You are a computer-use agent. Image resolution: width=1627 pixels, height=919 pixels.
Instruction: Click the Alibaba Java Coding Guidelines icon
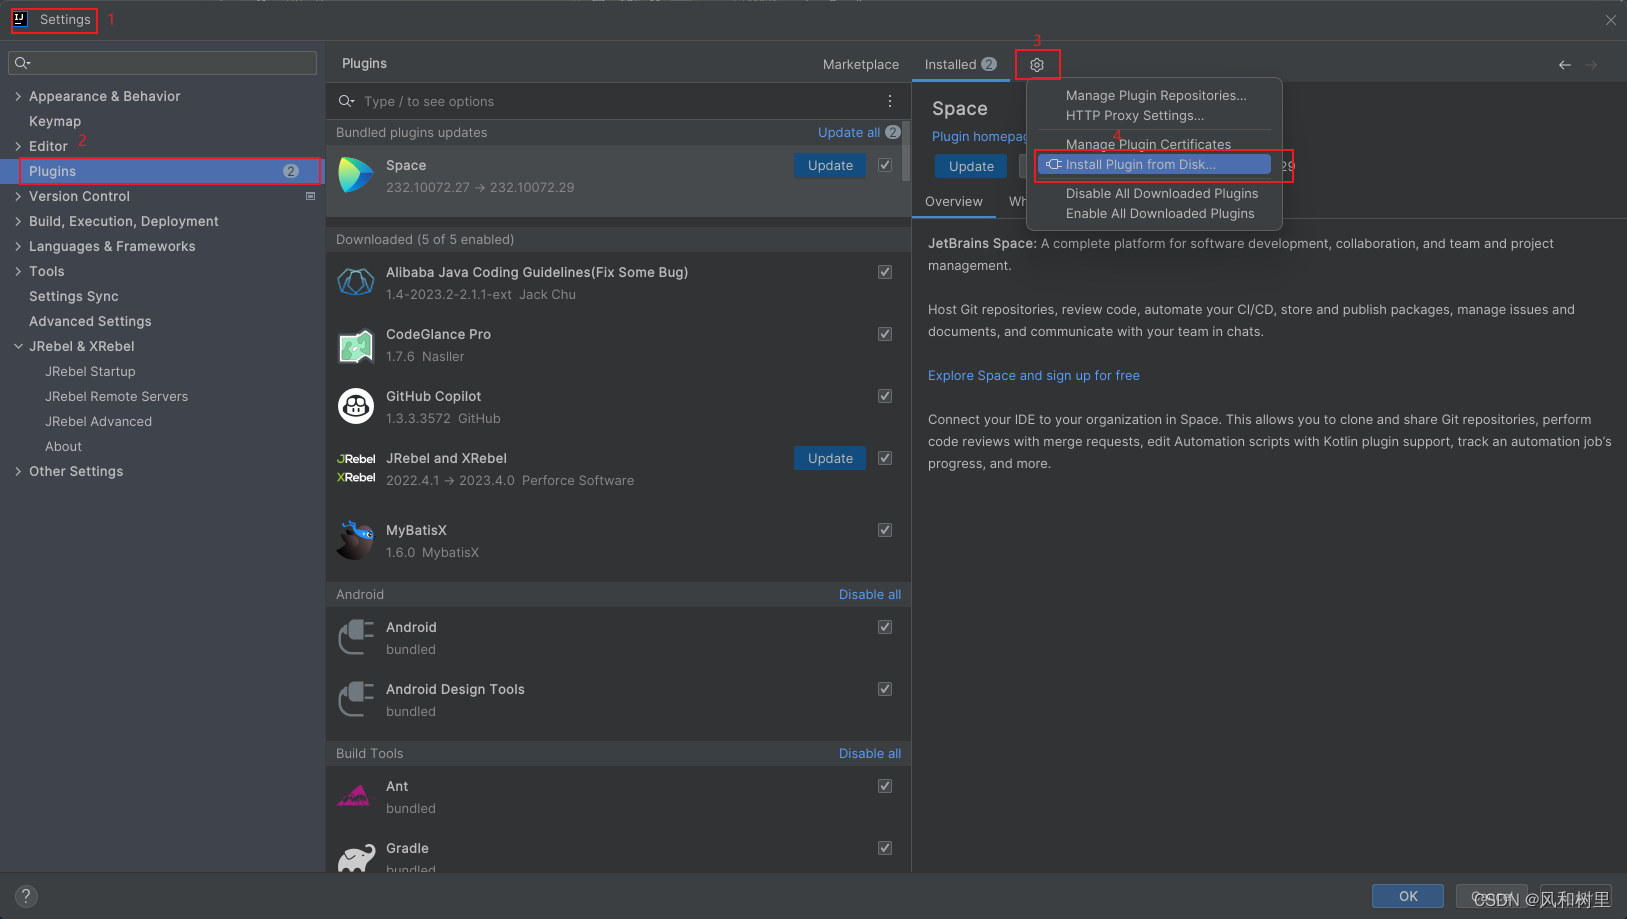[x=355, y=282]
